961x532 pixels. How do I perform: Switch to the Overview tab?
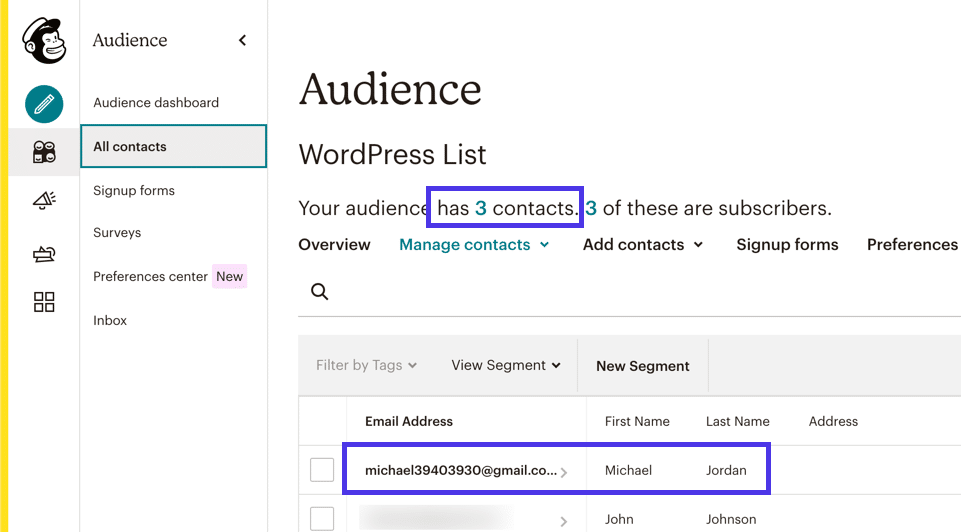(334, 245)
